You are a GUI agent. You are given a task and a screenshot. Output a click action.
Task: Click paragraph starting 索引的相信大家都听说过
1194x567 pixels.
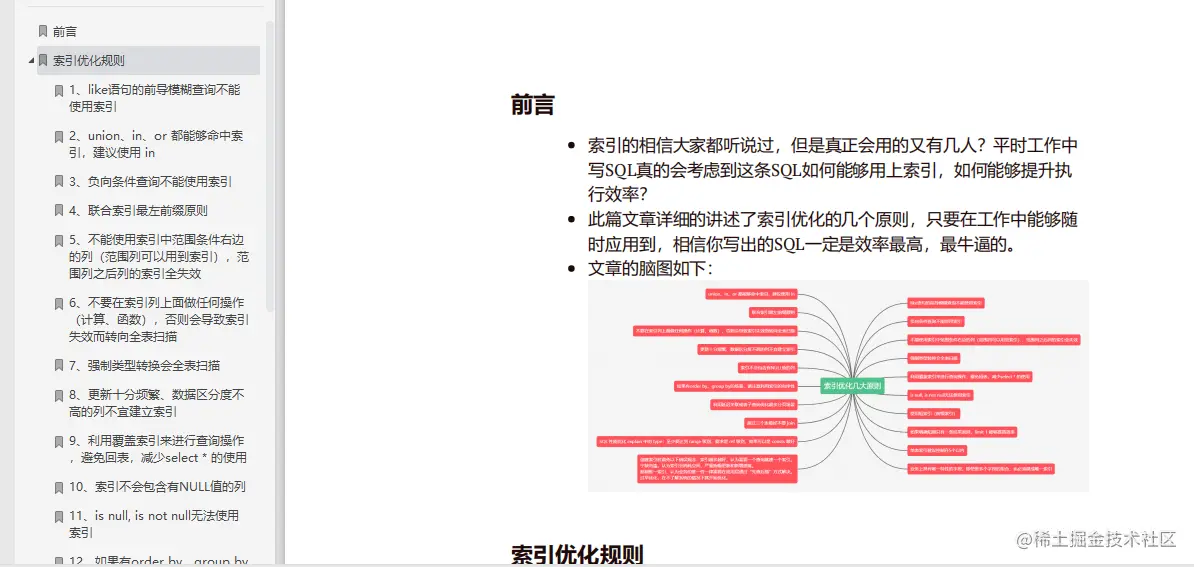tap(833, 169)
